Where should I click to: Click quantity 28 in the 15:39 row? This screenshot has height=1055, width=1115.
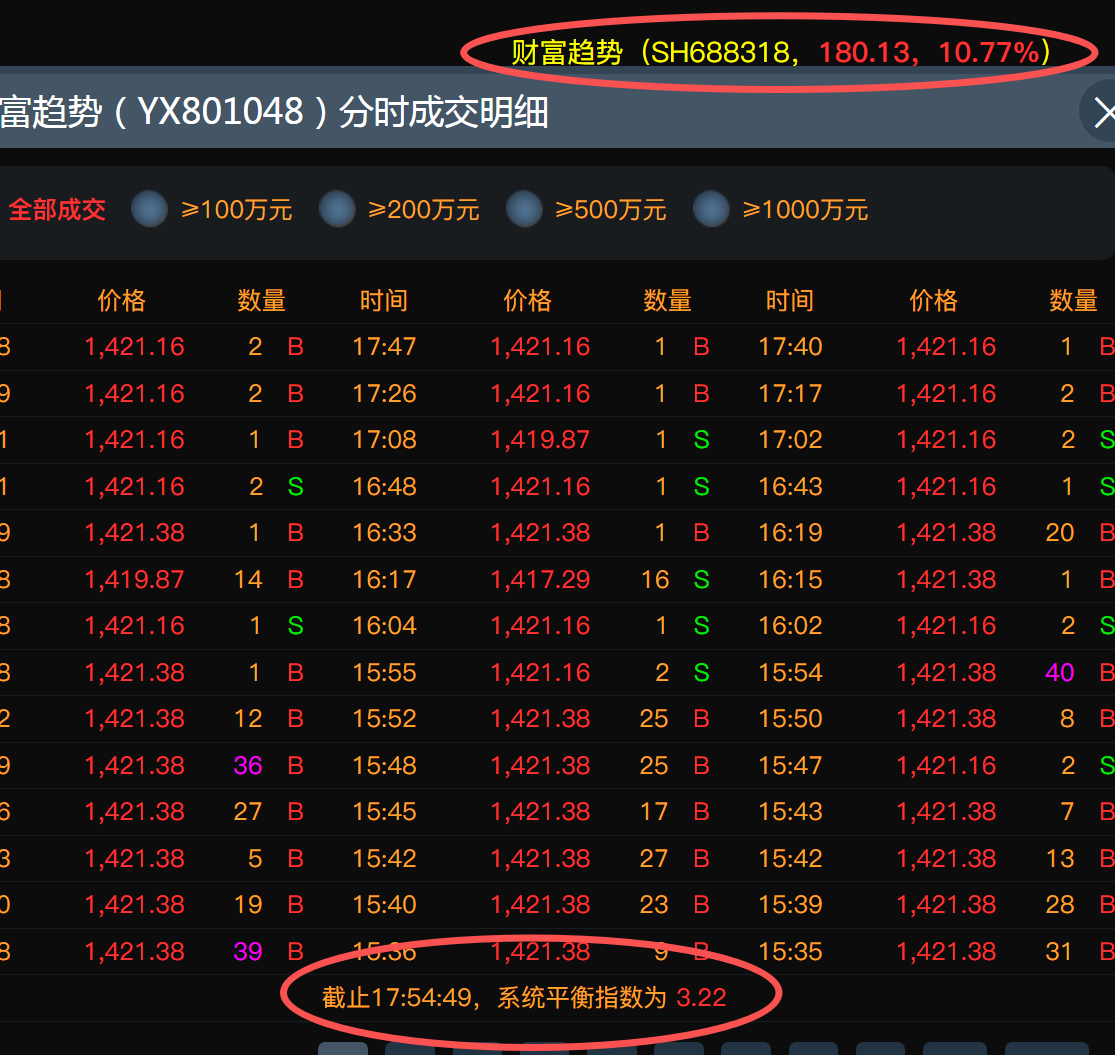click(1060, 904)
